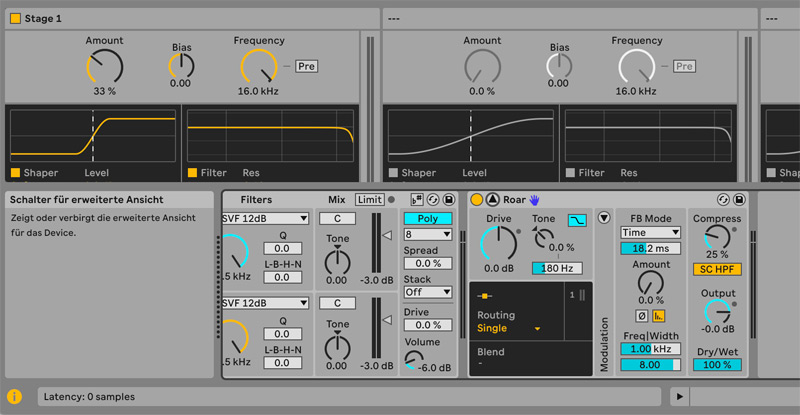The height and width of the screenshot is (415, 800).
Task: Toggle the Stage 1 activator square
Action: click(x=15, y=19)
